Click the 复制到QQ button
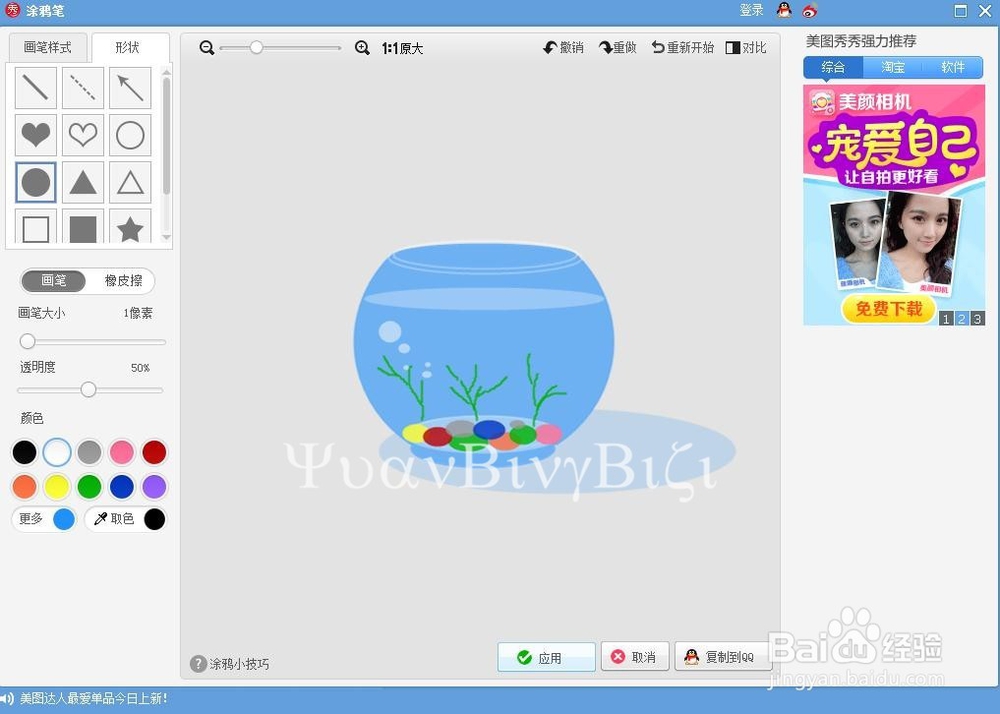The image size is (1000, 714). [723, 657]
